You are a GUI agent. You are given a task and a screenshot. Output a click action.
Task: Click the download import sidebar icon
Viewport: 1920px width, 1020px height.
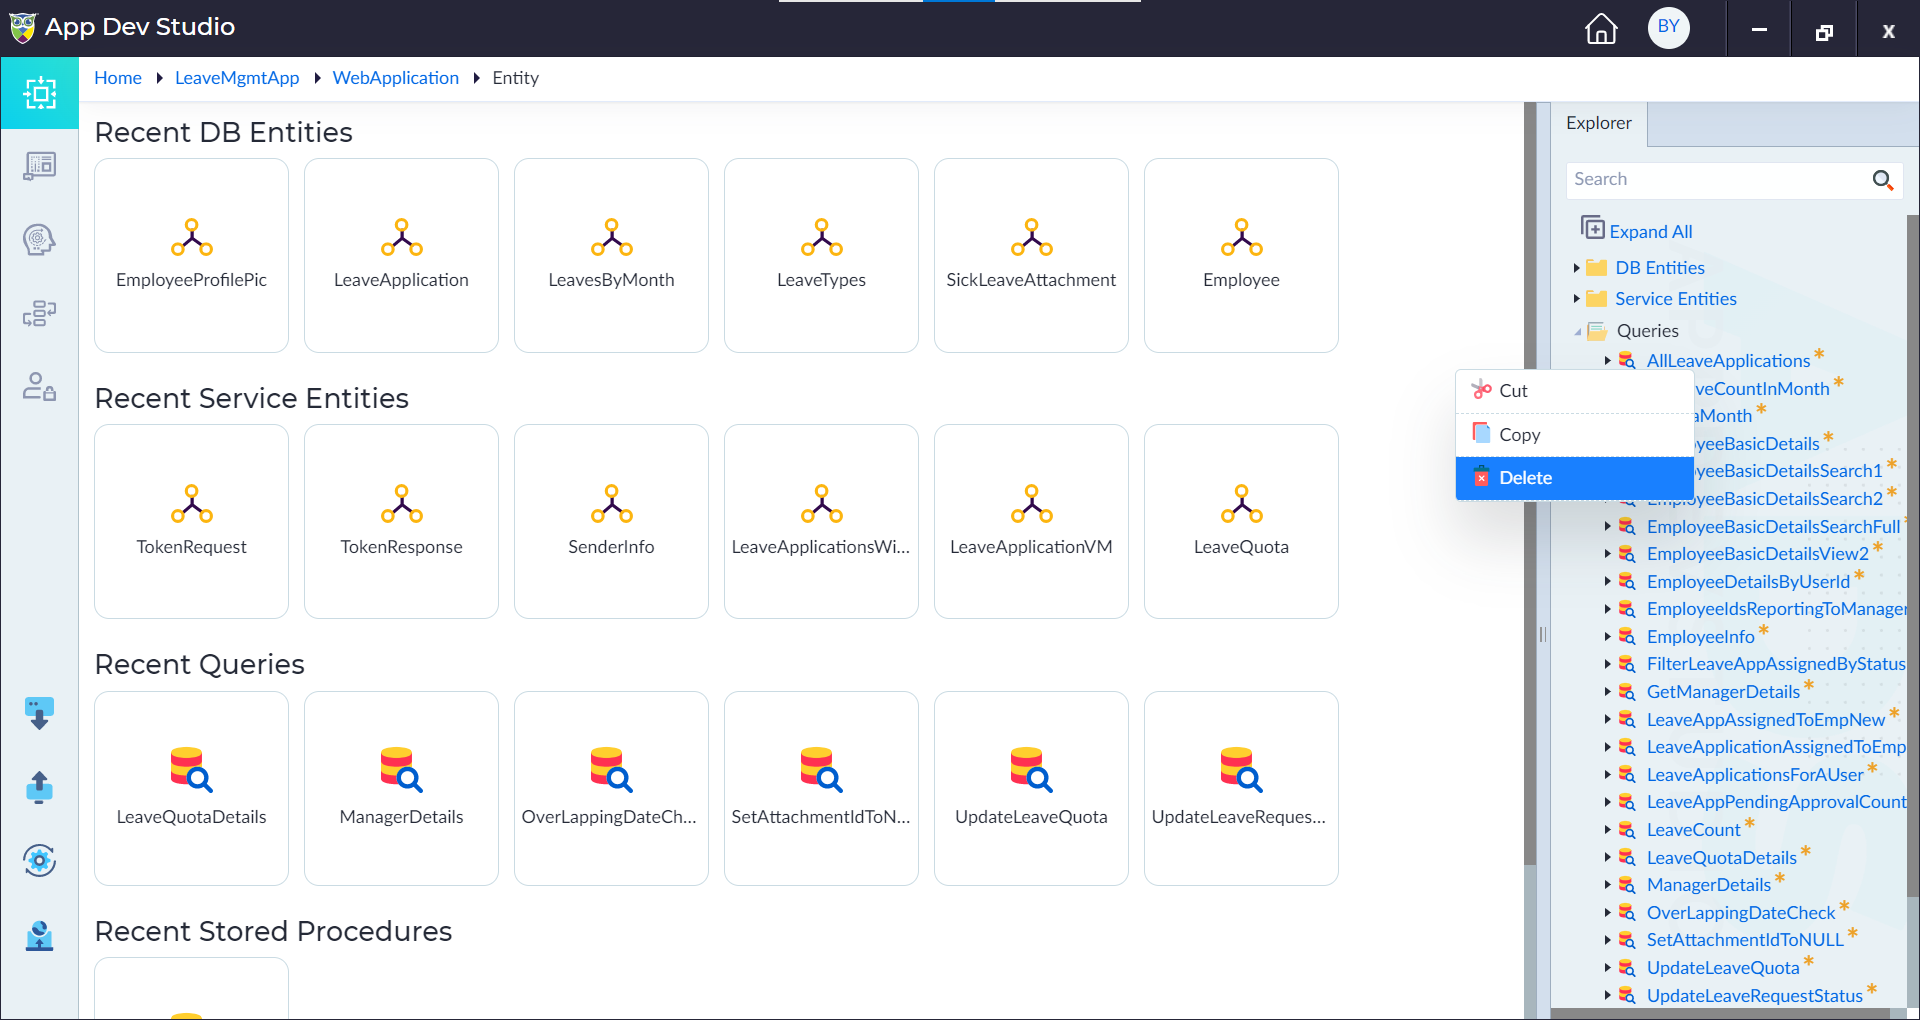pyautogui.click(x=39, y=714)
